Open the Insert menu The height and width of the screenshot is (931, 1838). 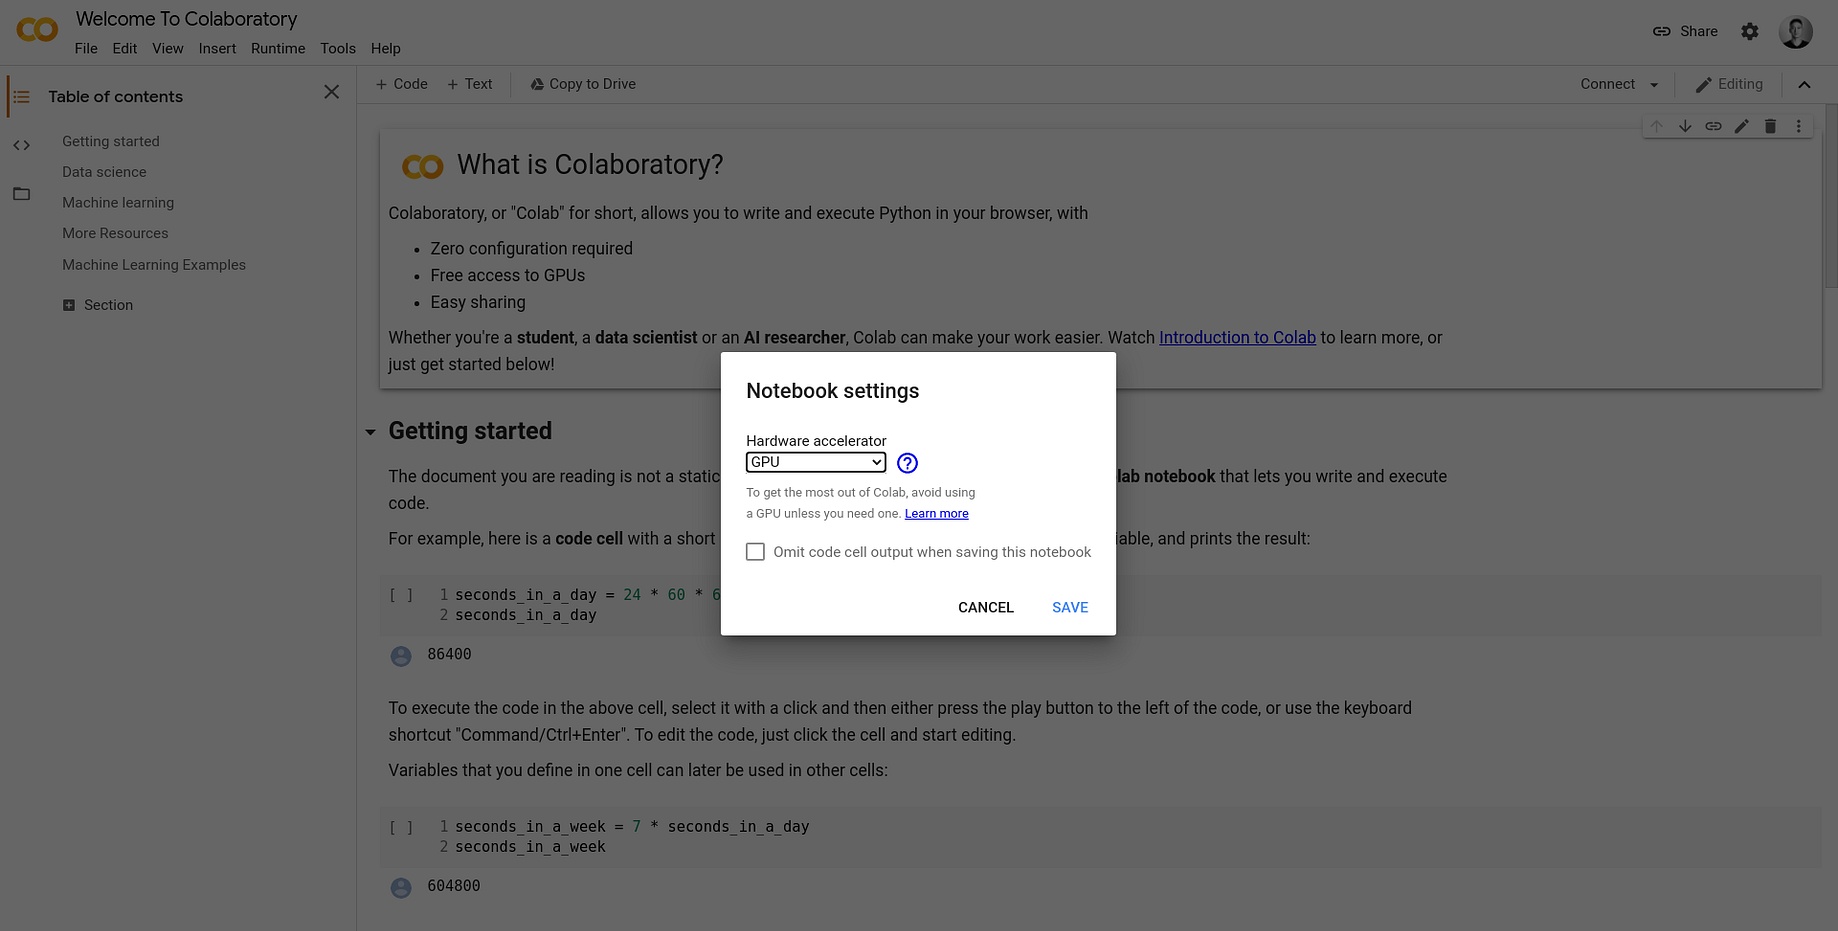pos(217,49)
